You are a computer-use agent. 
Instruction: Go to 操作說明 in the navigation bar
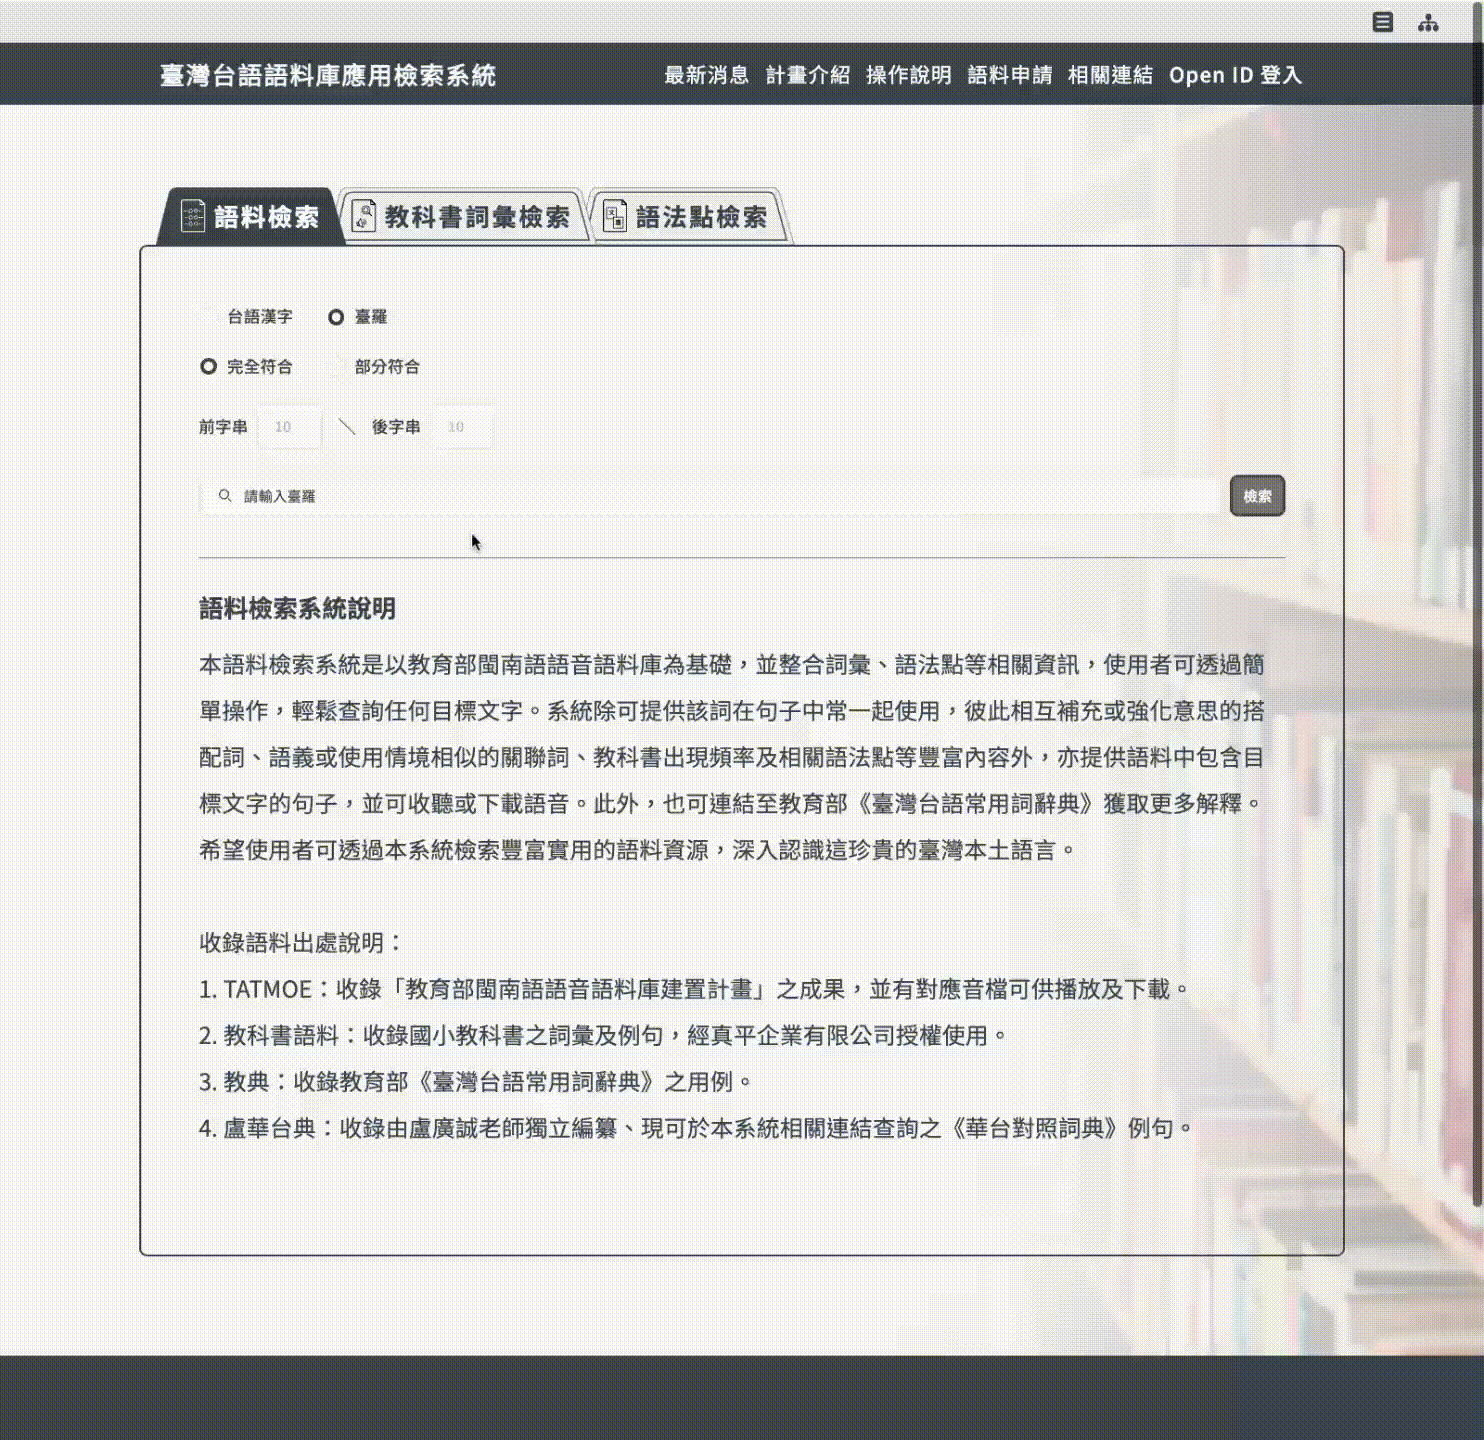coord(908,75)
